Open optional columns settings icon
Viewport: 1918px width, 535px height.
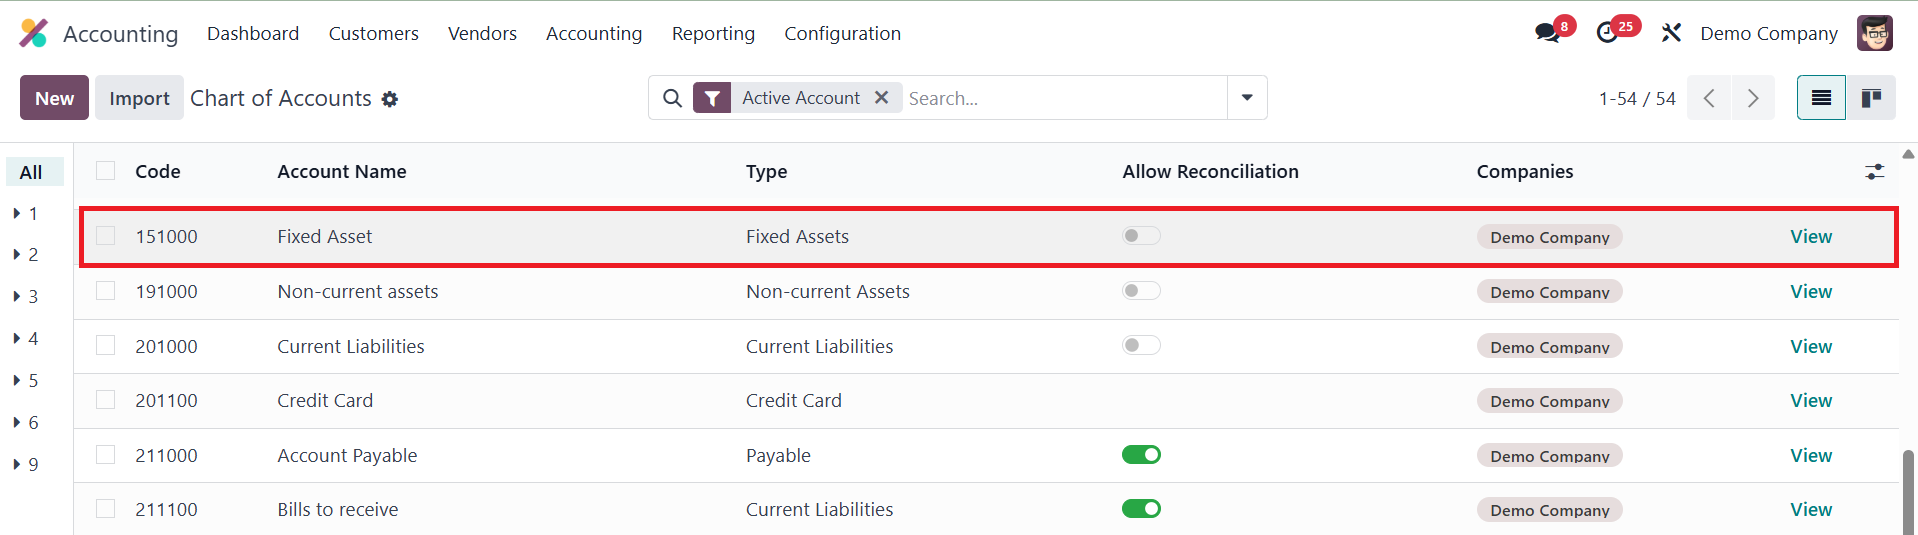pos(1874,172)
